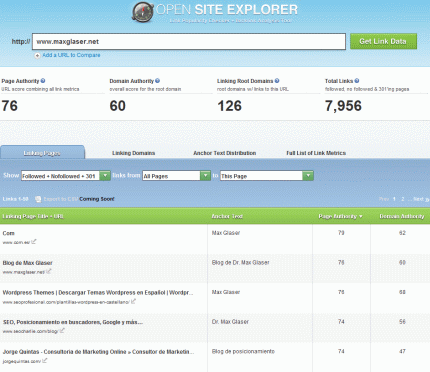Open the Wordpress Themes linking page title

click(x=98, y=293)
